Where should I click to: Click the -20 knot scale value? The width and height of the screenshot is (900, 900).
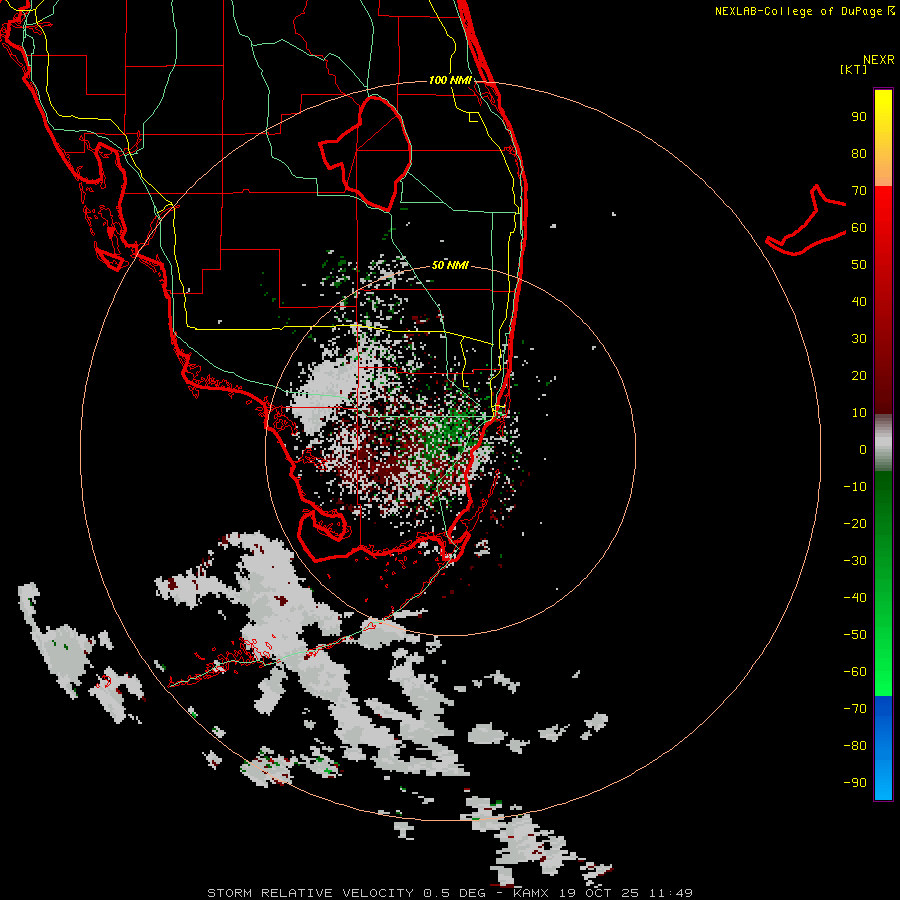pos(855,524)
